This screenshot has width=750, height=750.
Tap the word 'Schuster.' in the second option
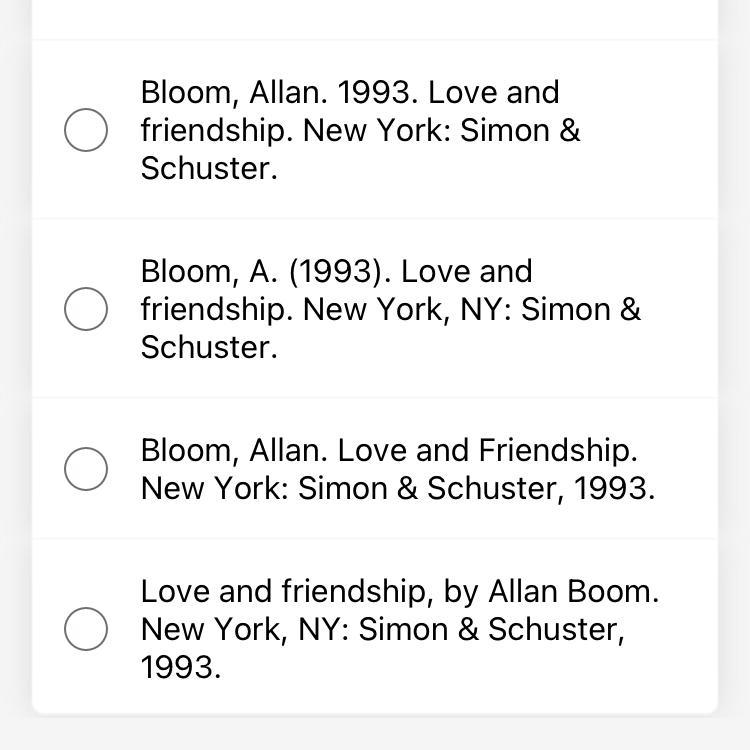click(209, 347)
